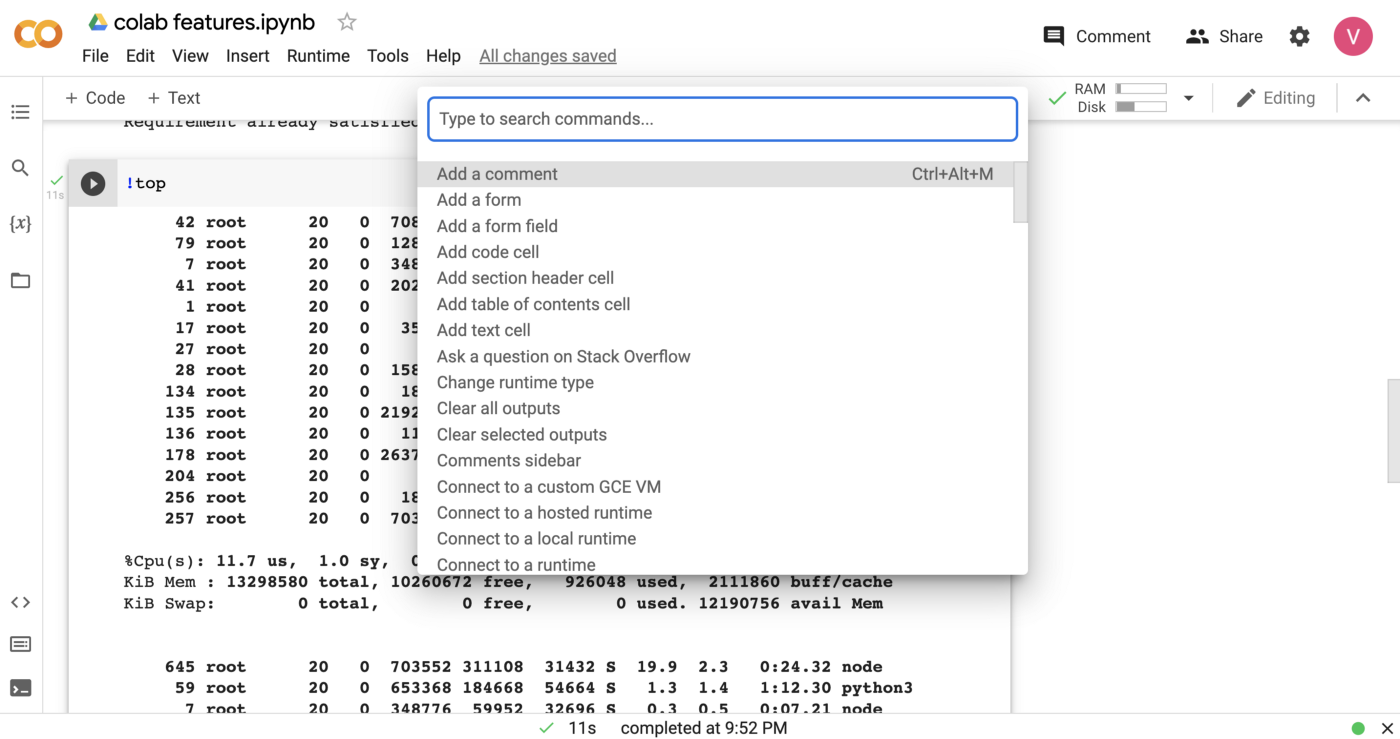Viewport: 1400px width, 739px height.
Task: Open the View menu
Action: tap(190, 56)
